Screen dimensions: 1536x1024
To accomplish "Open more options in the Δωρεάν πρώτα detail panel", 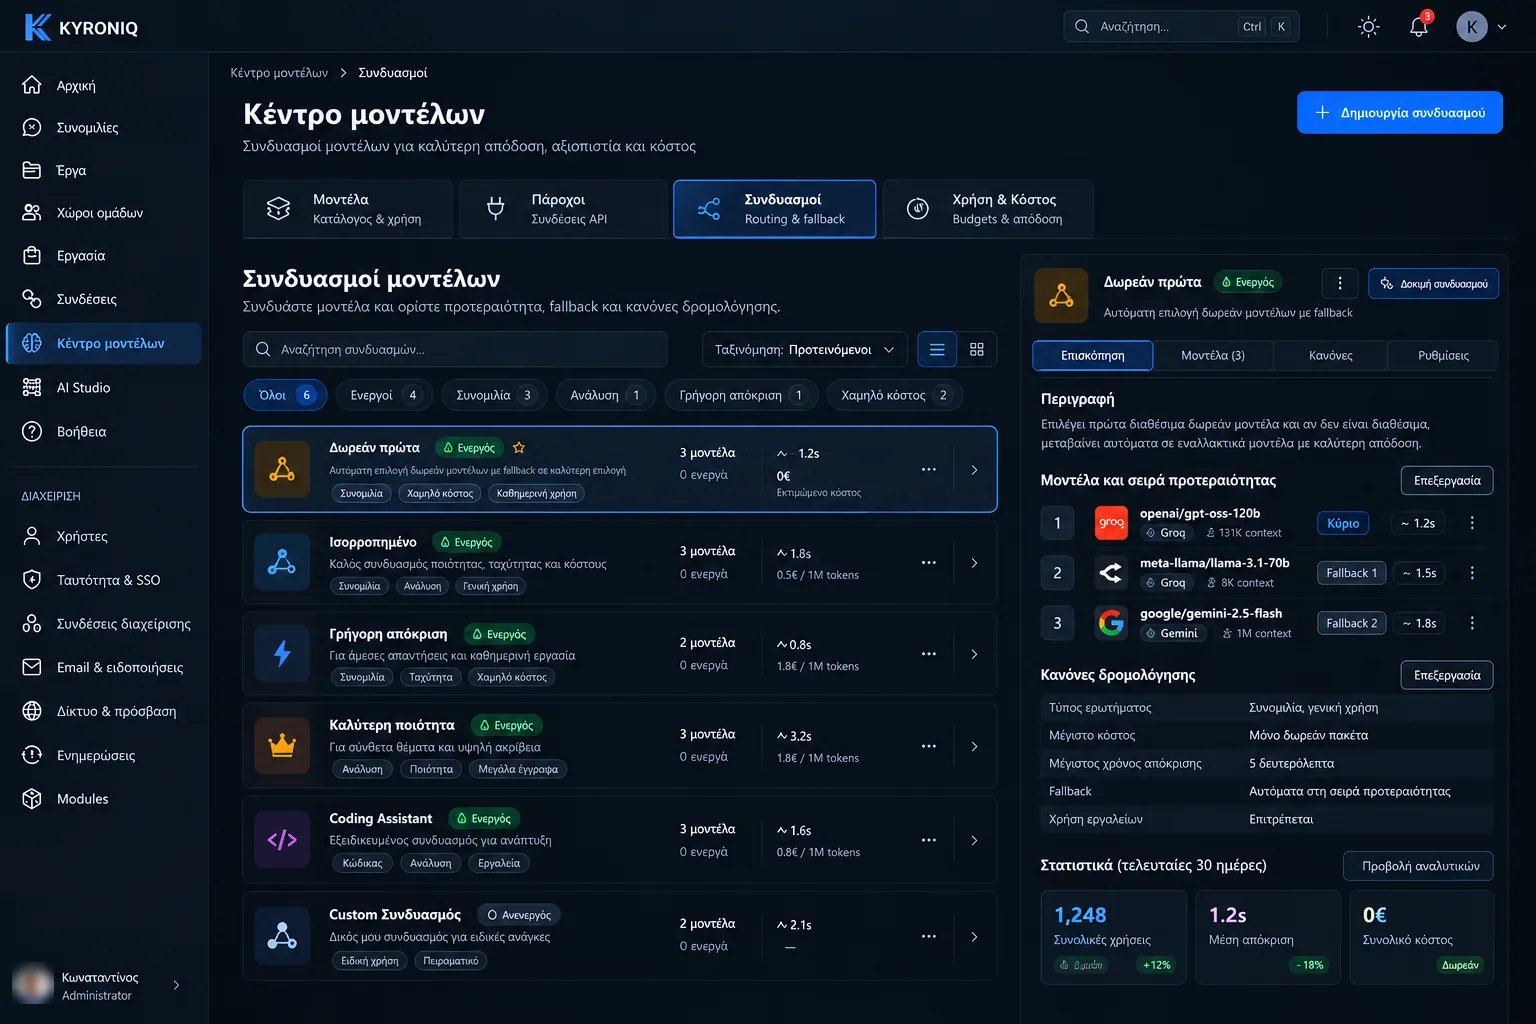I will pos(1340,283).
